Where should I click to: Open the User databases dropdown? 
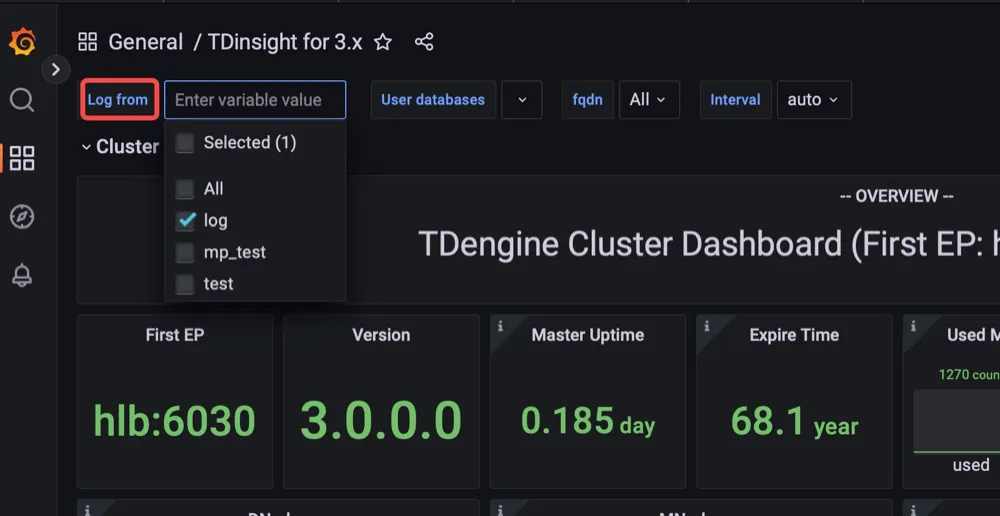coord(521,100)
